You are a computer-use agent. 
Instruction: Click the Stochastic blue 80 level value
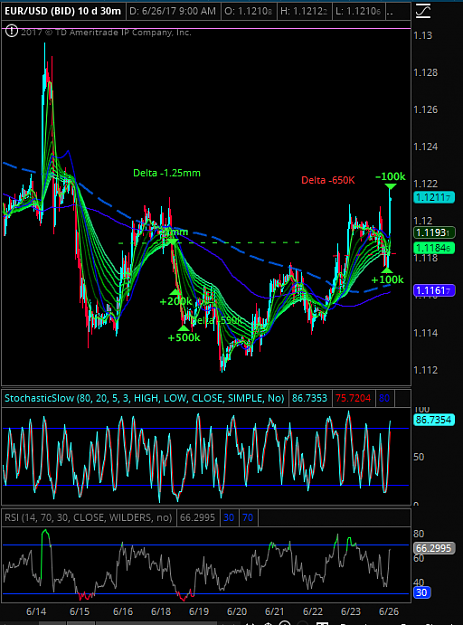(385, 398)
